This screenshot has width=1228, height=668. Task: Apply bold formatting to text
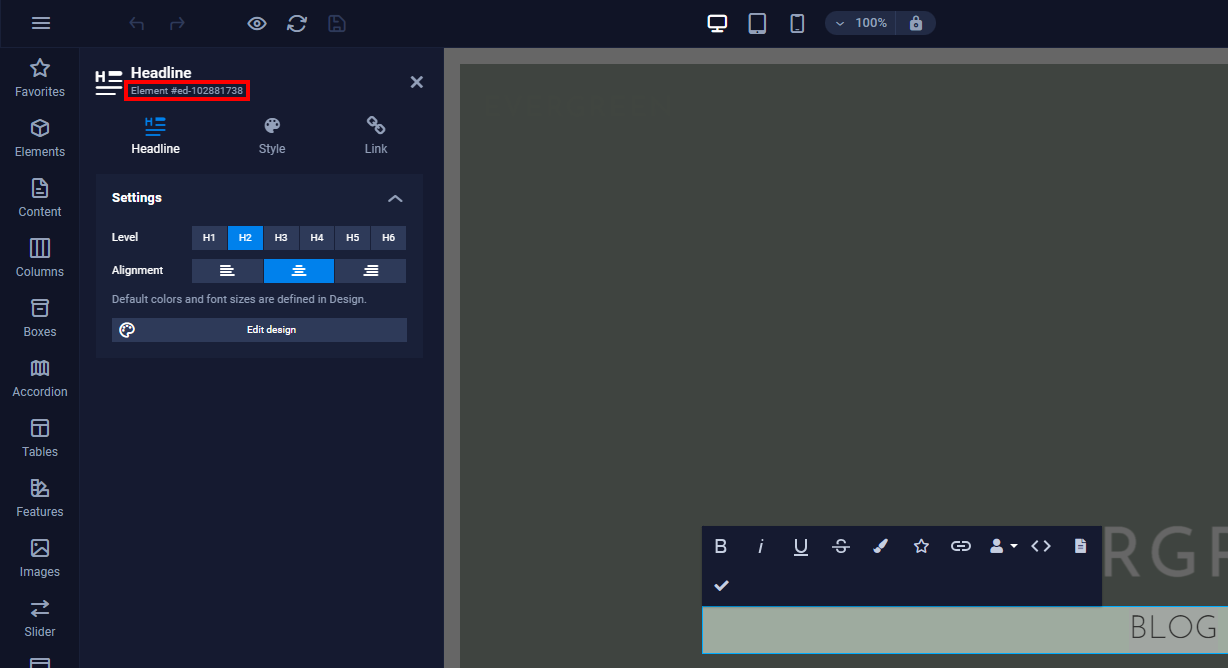click(x=720, y=546)
